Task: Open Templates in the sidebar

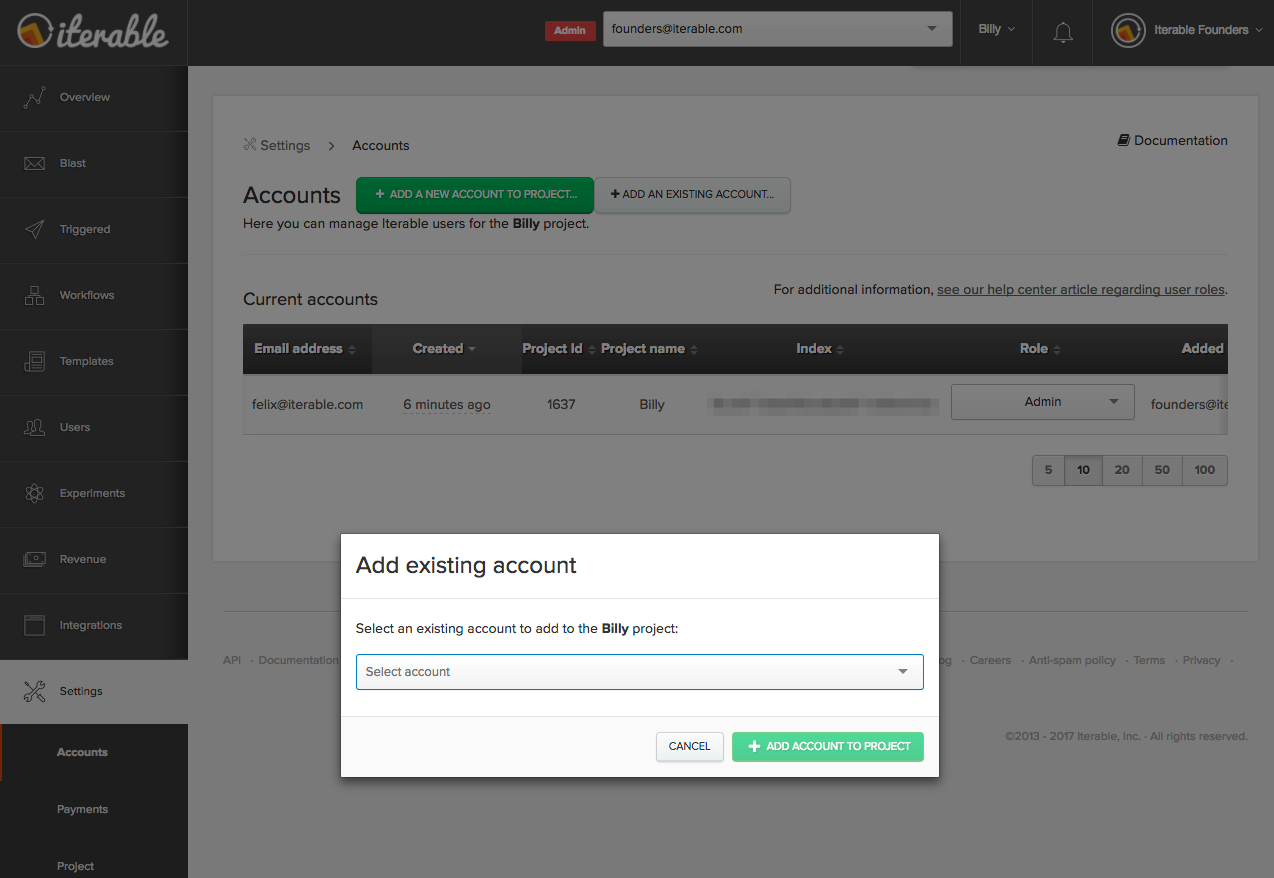Action: [94, 362]
